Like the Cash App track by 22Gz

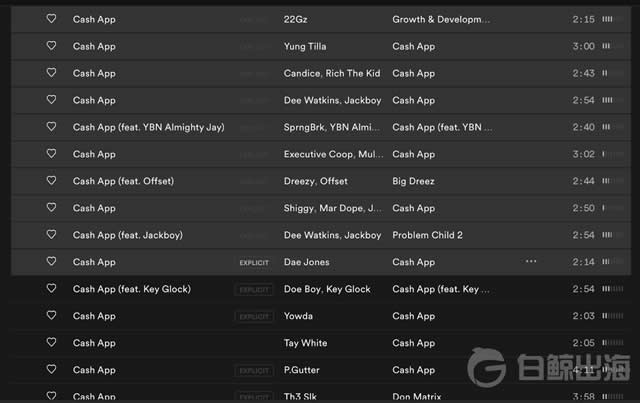51,19
